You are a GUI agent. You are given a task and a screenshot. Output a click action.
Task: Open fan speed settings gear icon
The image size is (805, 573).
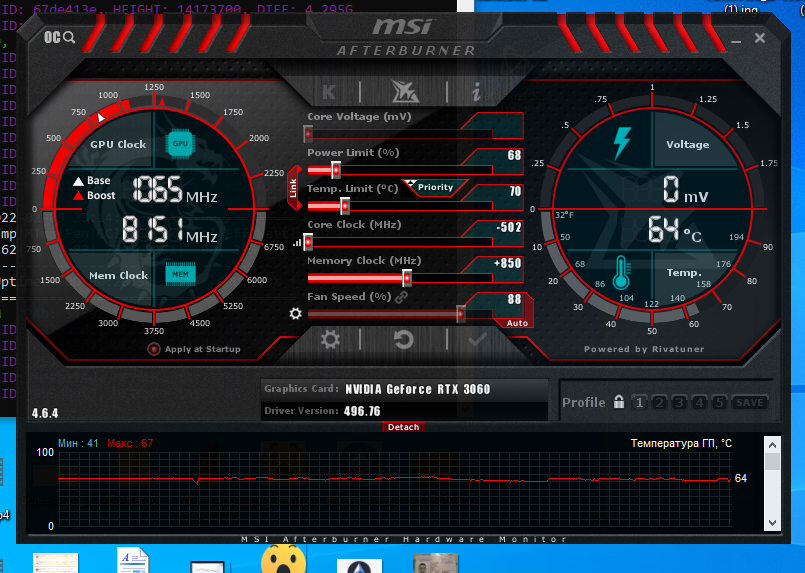pyautogui.click(x=295, y=313)
